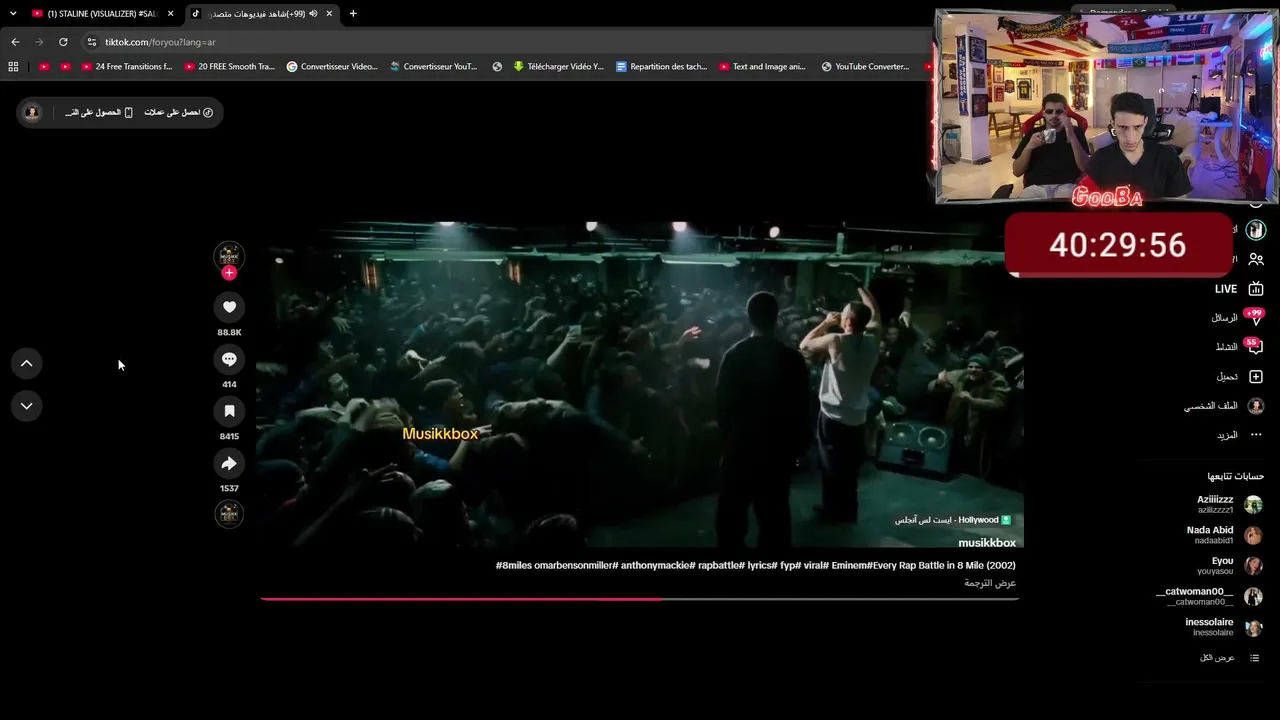The image size is (1280, 720).
Task: Open the Télécharger Vidéo Y... bookmark
Action: pos(559,67)
